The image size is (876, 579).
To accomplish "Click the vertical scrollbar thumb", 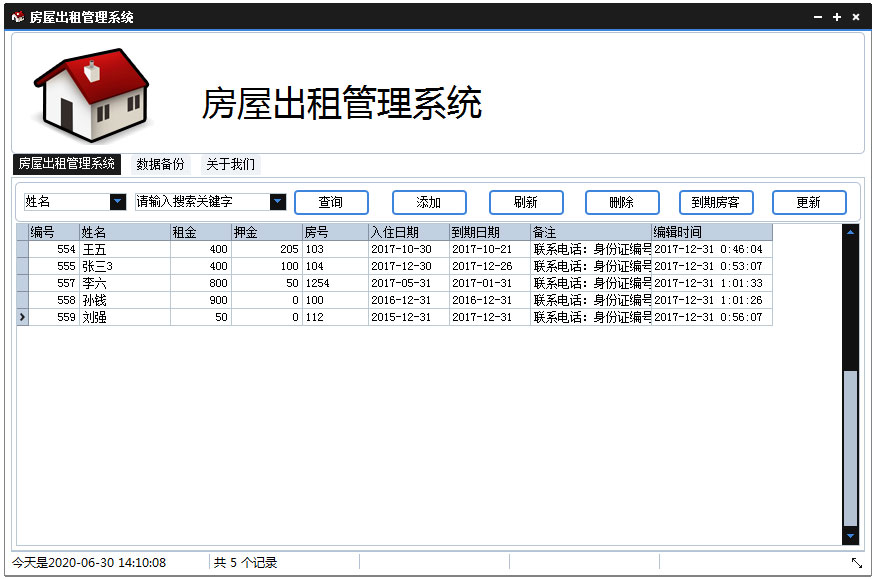I will (850, 448).
